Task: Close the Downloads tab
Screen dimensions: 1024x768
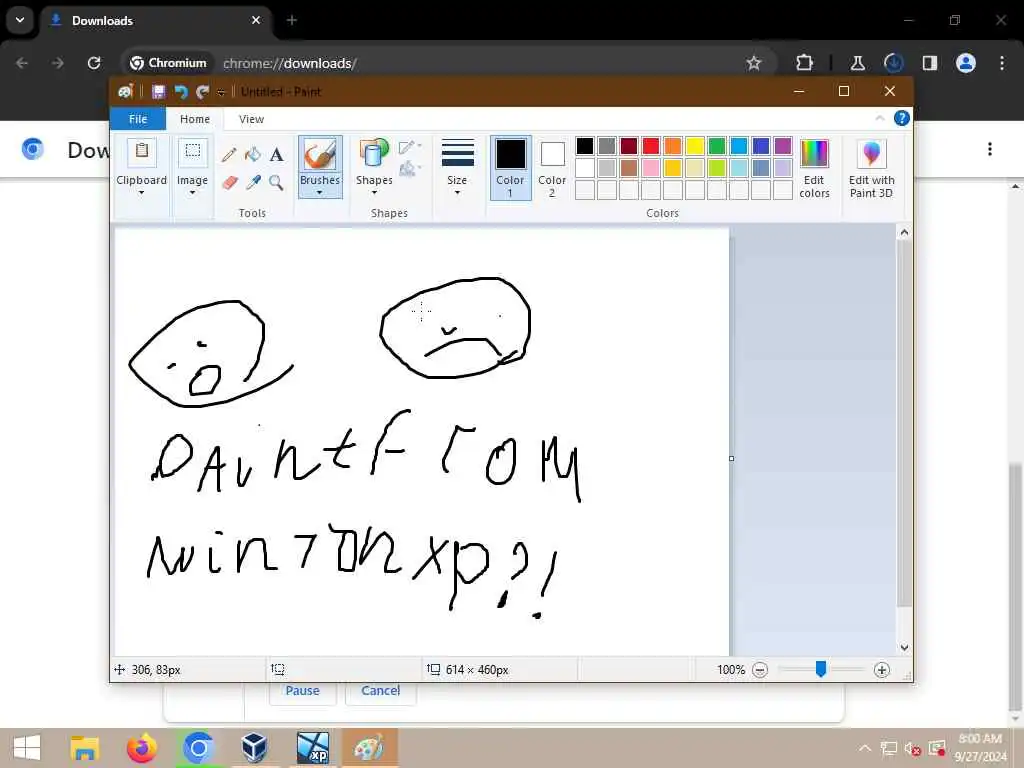Action: coord(255,20)
